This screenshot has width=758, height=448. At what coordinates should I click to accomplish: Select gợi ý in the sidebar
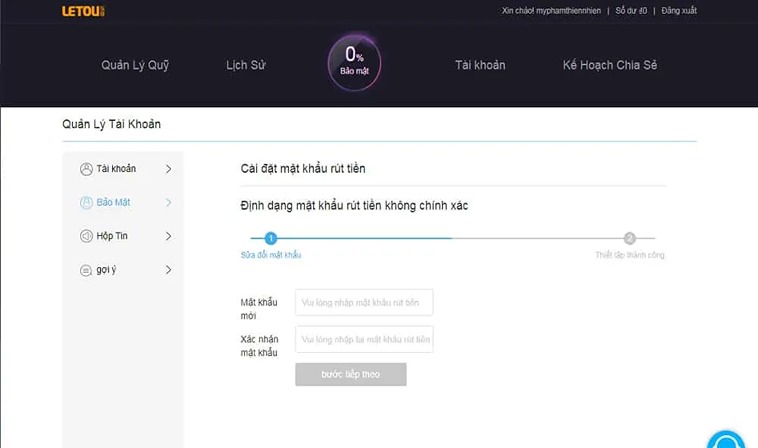click(x=106, y=270)
